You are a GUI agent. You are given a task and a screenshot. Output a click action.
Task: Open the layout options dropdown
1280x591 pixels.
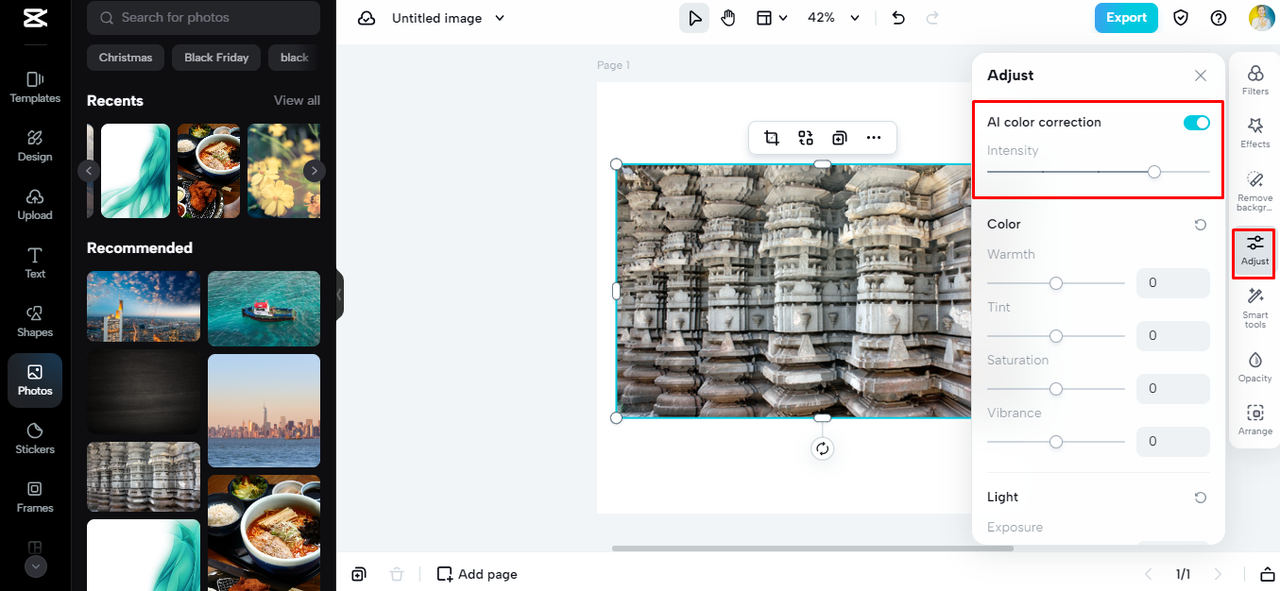click(x=771, y=18)
